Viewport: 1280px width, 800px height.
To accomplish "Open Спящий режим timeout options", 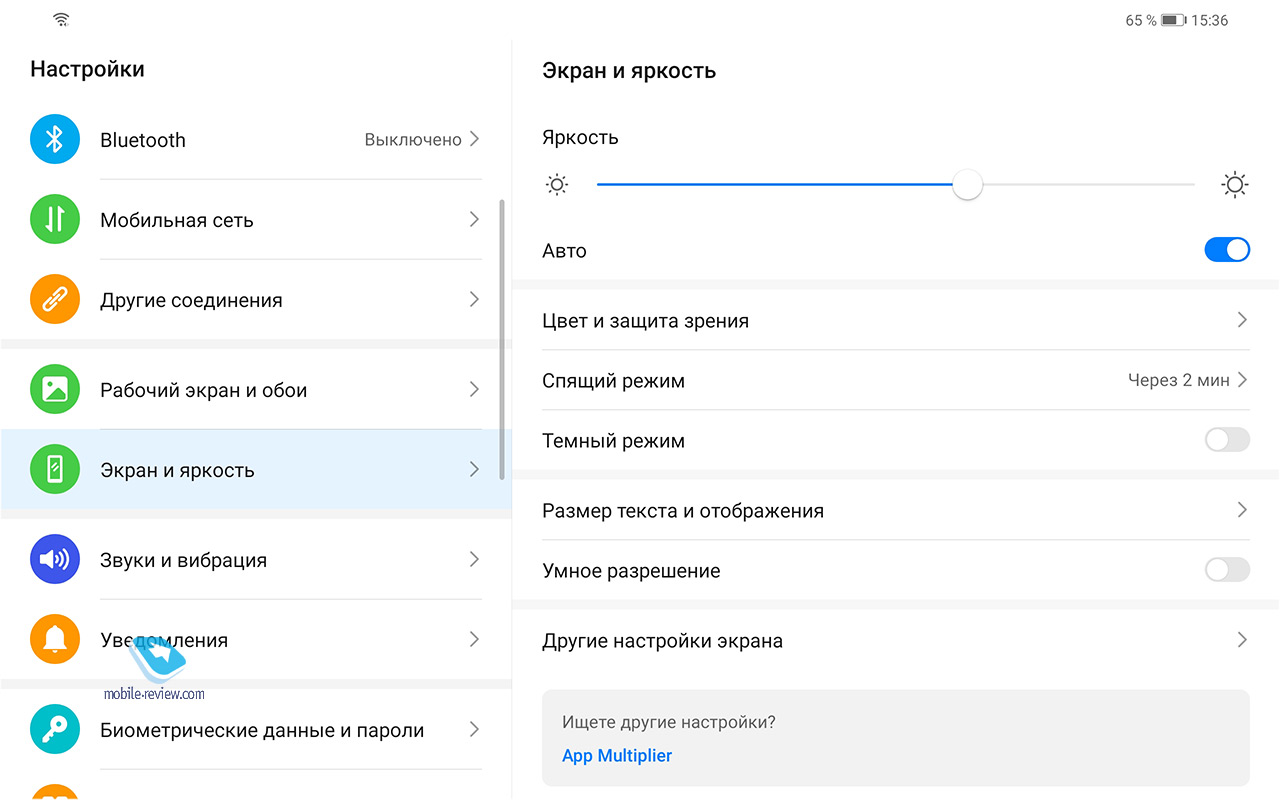I will pos(1186,380).
